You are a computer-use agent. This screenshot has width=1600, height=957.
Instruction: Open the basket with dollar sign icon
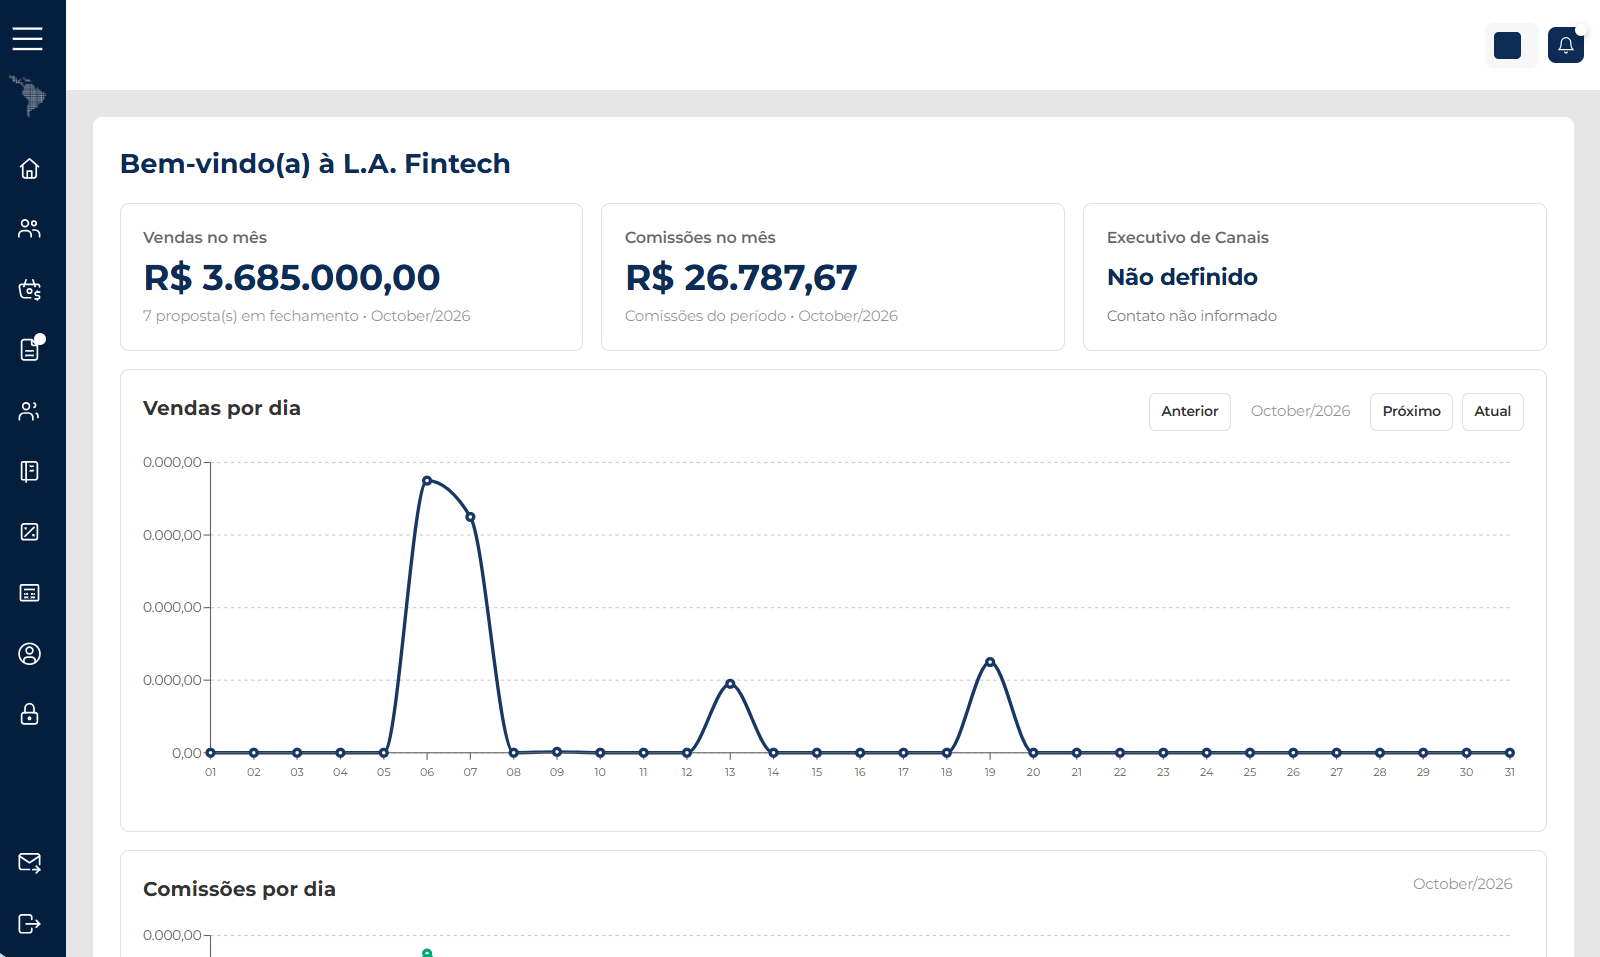[x=30, y=290]
